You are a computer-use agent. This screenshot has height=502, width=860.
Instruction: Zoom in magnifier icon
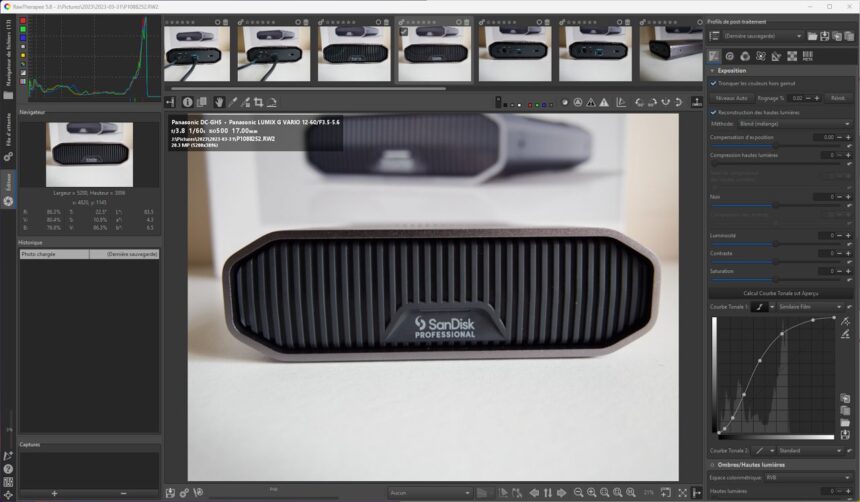pos(591,493)
